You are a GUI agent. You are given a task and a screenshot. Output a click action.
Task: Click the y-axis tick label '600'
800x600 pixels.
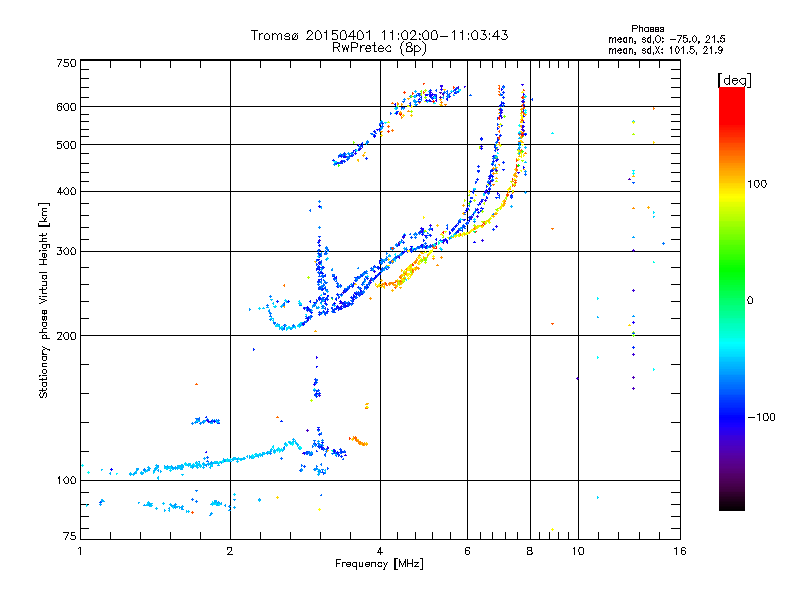coord(66,107)
